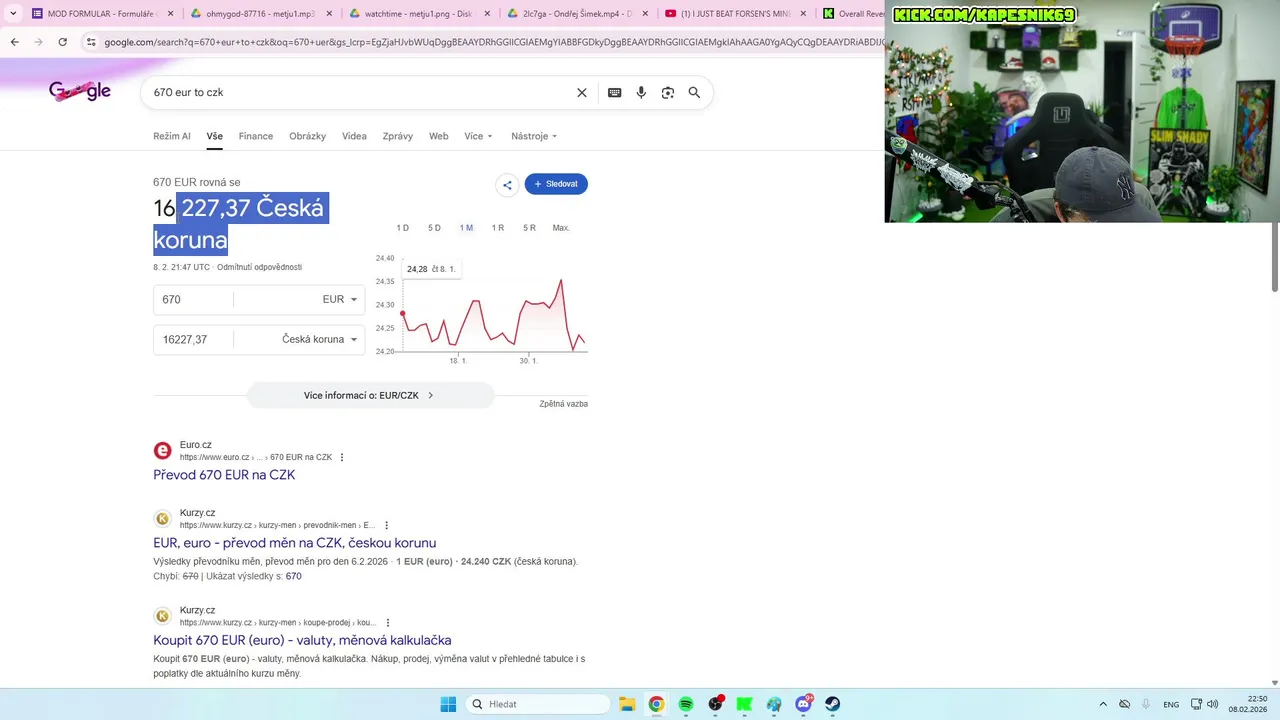The image size is (1280, 720).
Task: Show hidden system tray icons
Action: click(1103, 704)
